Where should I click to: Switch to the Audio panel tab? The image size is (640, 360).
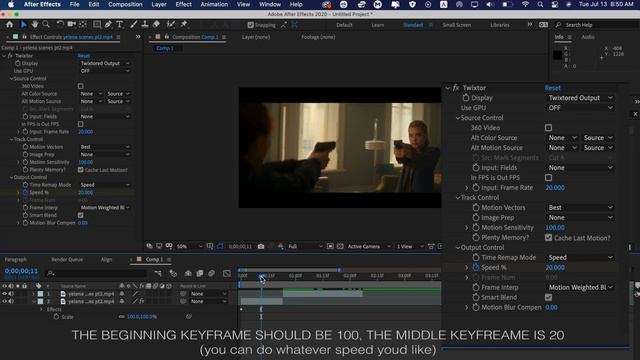[x=588, y=37]
